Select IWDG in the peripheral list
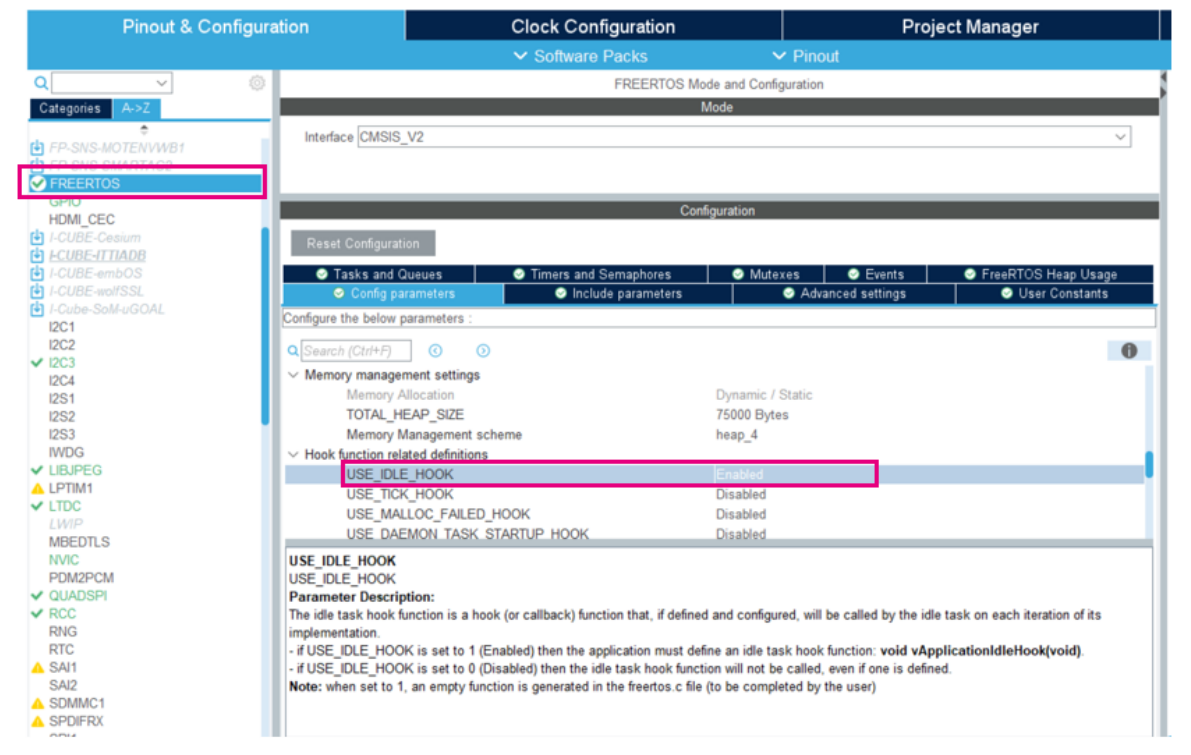The height and width of the screenshot is (755, 1191). coord(67,453)
